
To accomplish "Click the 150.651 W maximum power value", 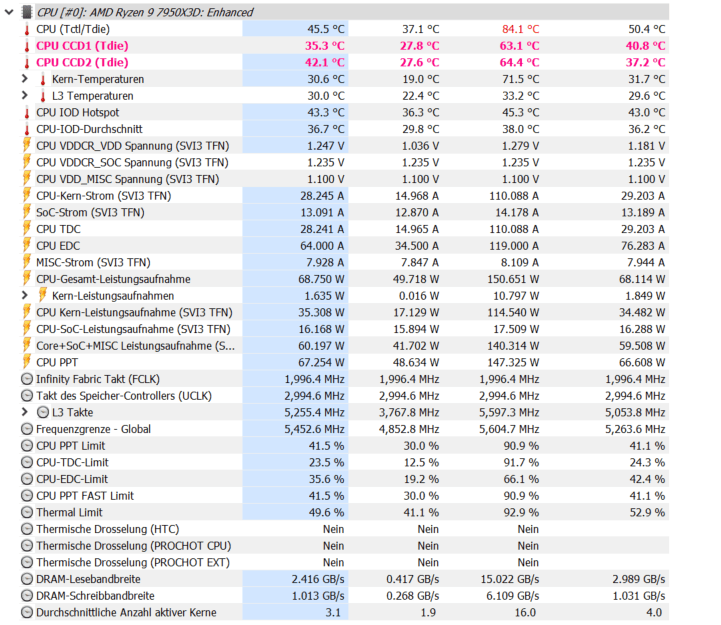I will 513,279.
